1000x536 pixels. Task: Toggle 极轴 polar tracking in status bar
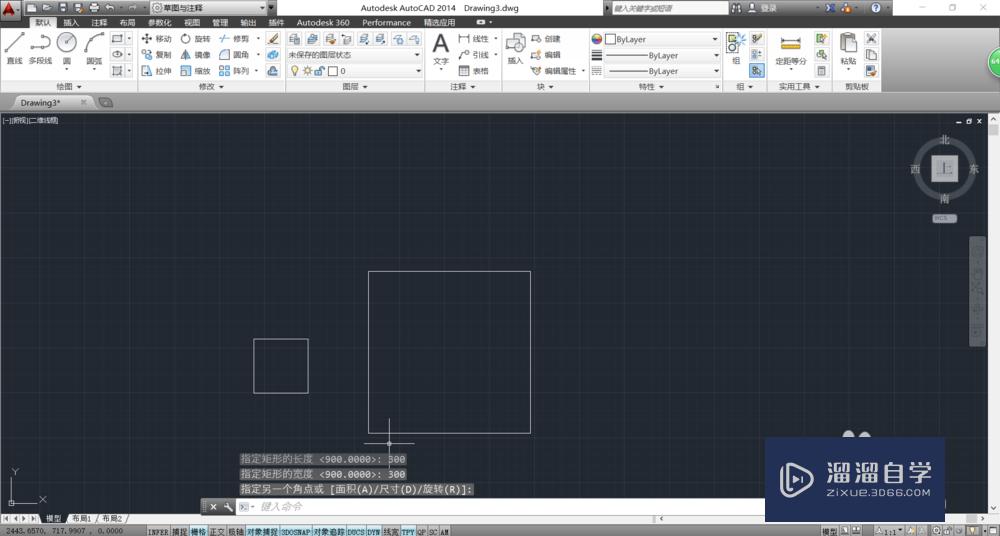coord(236,532)
